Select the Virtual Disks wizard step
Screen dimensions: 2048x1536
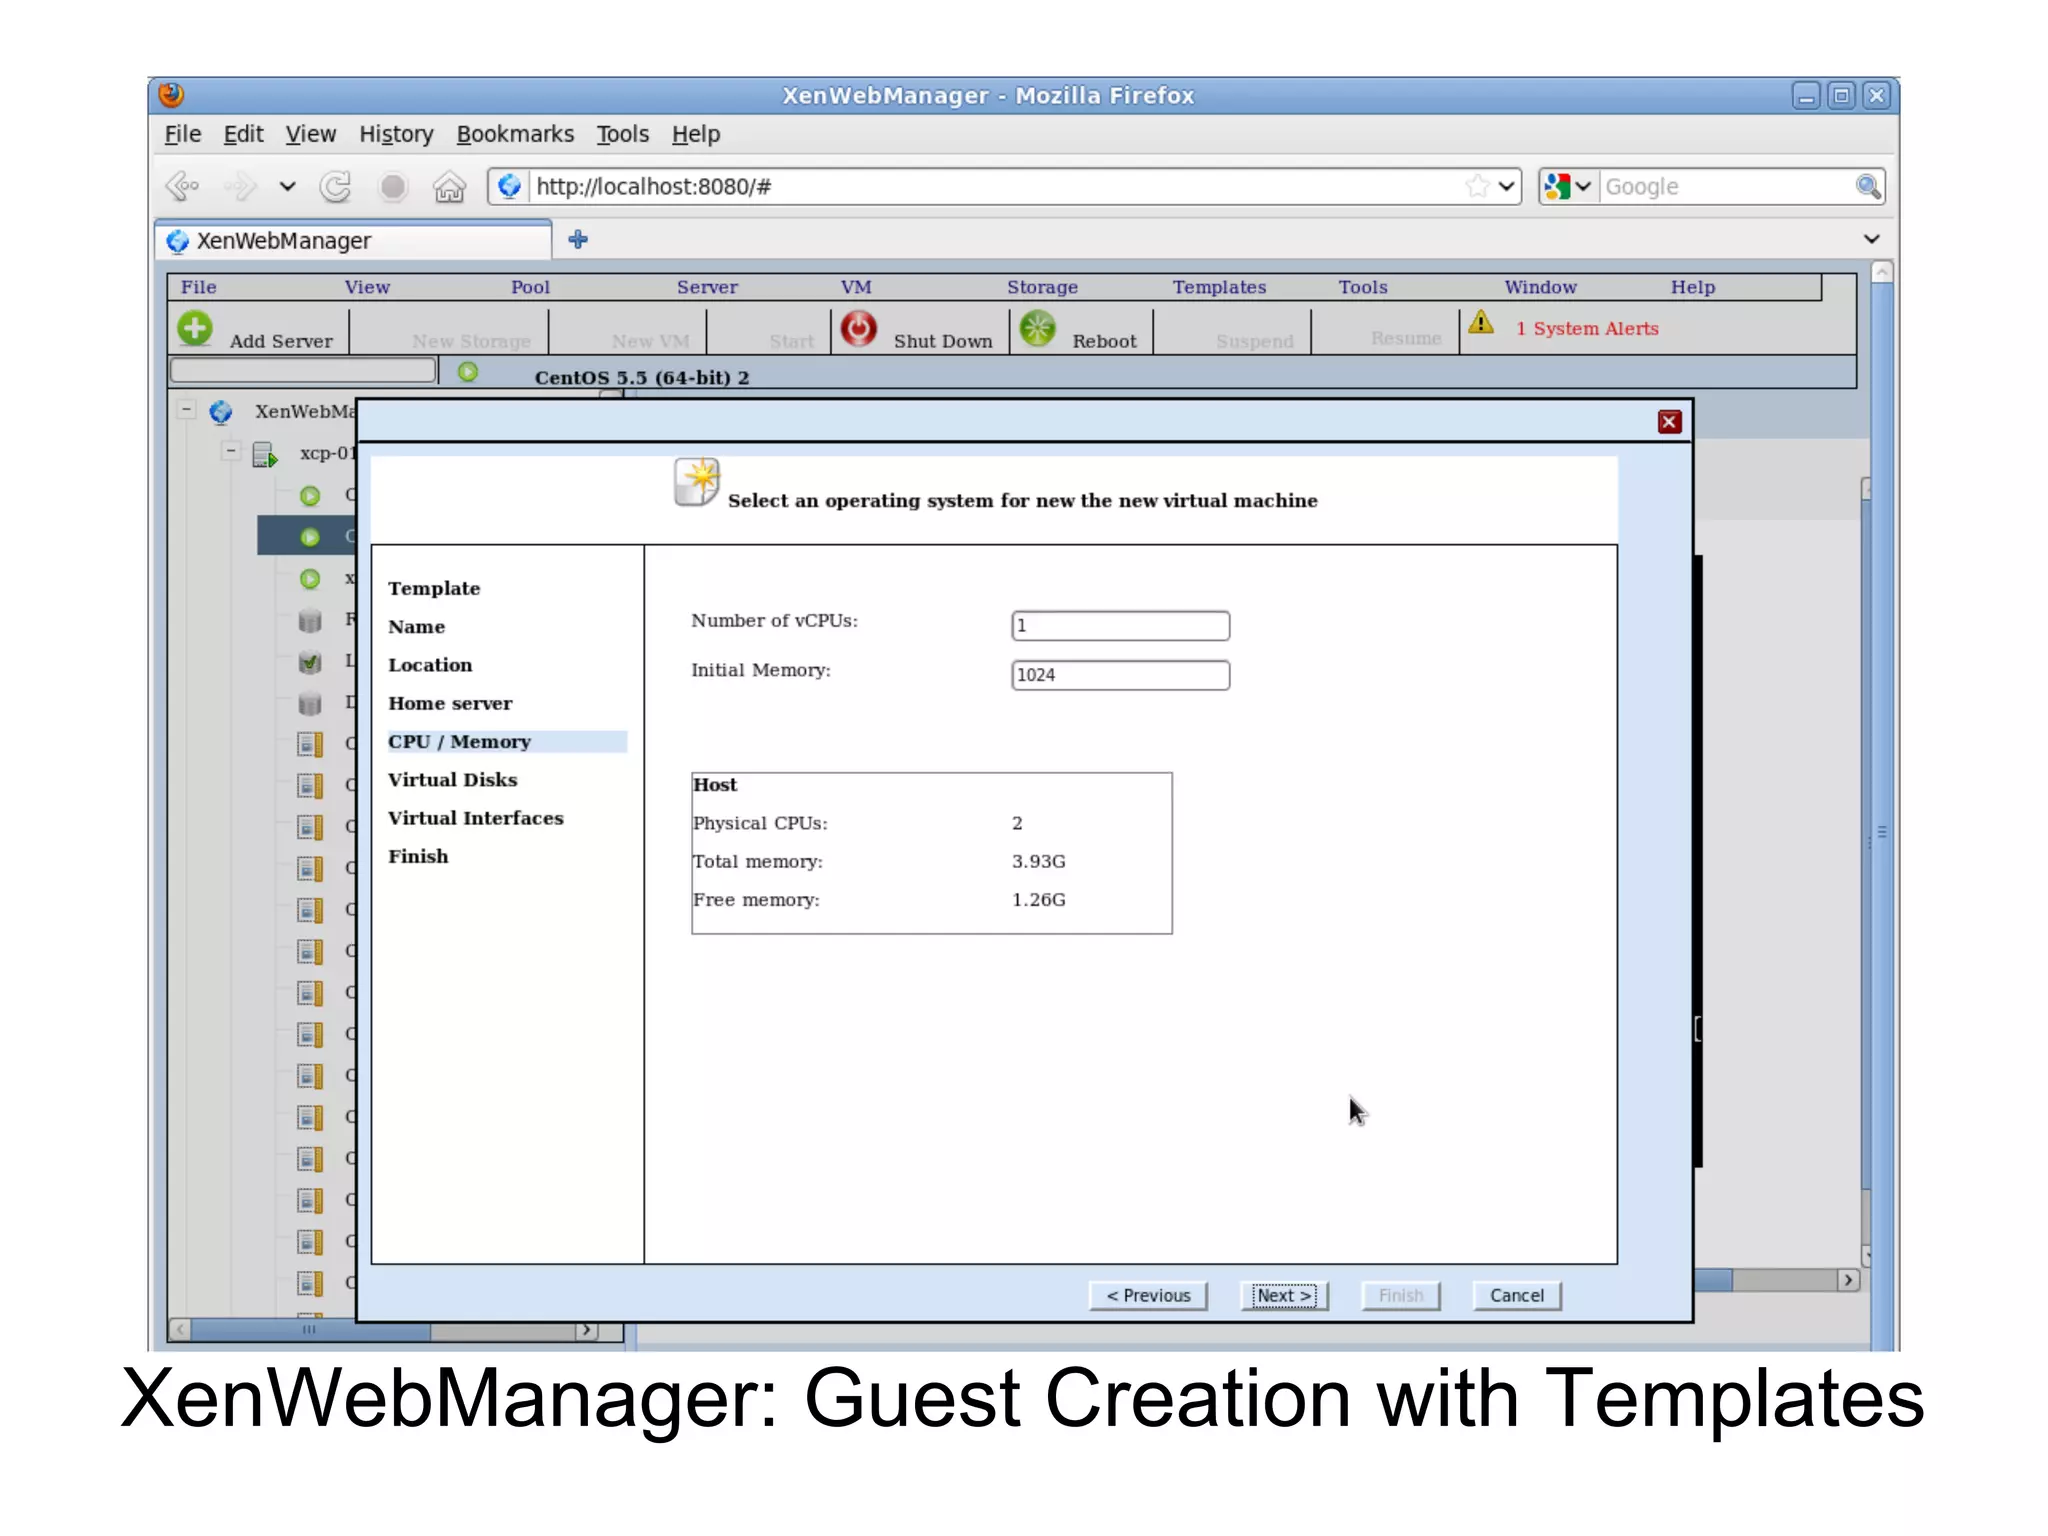pos(452,780)
